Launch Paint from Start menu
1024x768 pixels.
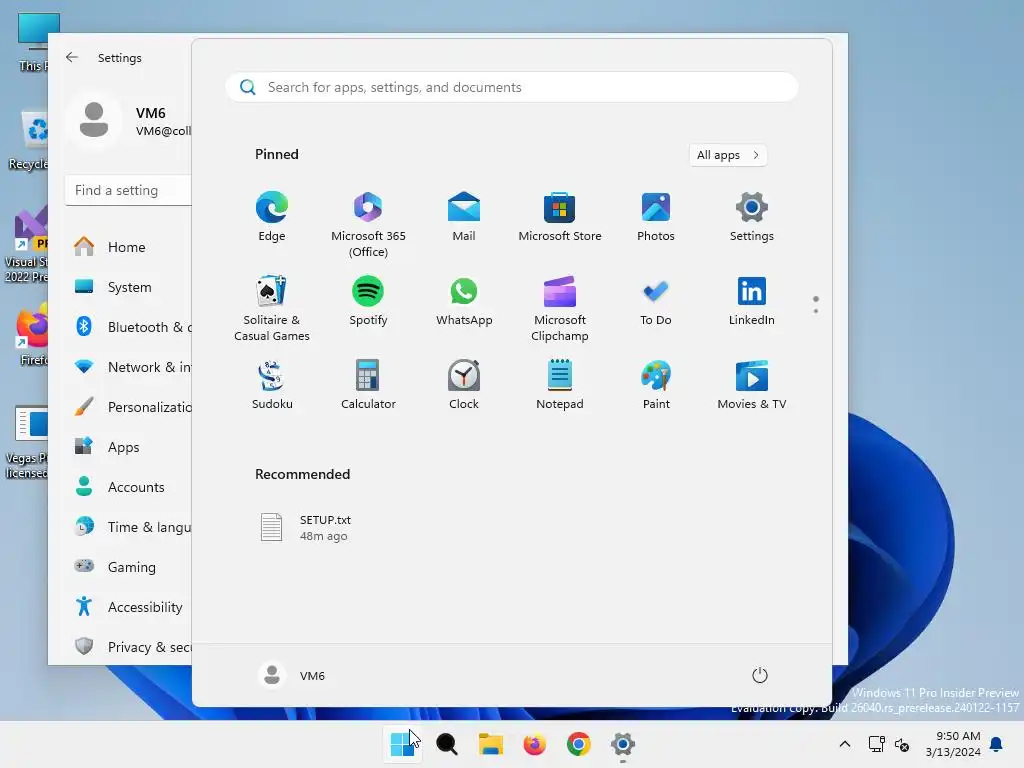656,385
